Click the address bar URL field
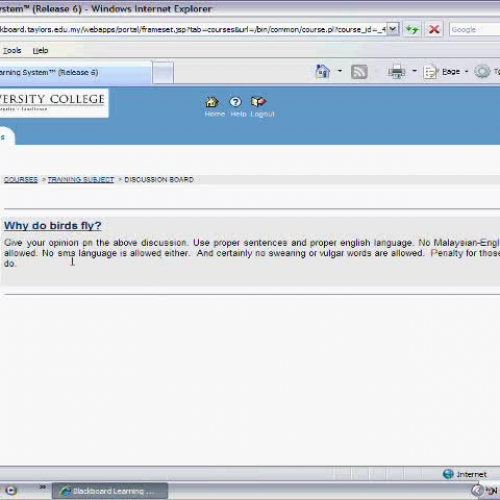 click(193, 30)
